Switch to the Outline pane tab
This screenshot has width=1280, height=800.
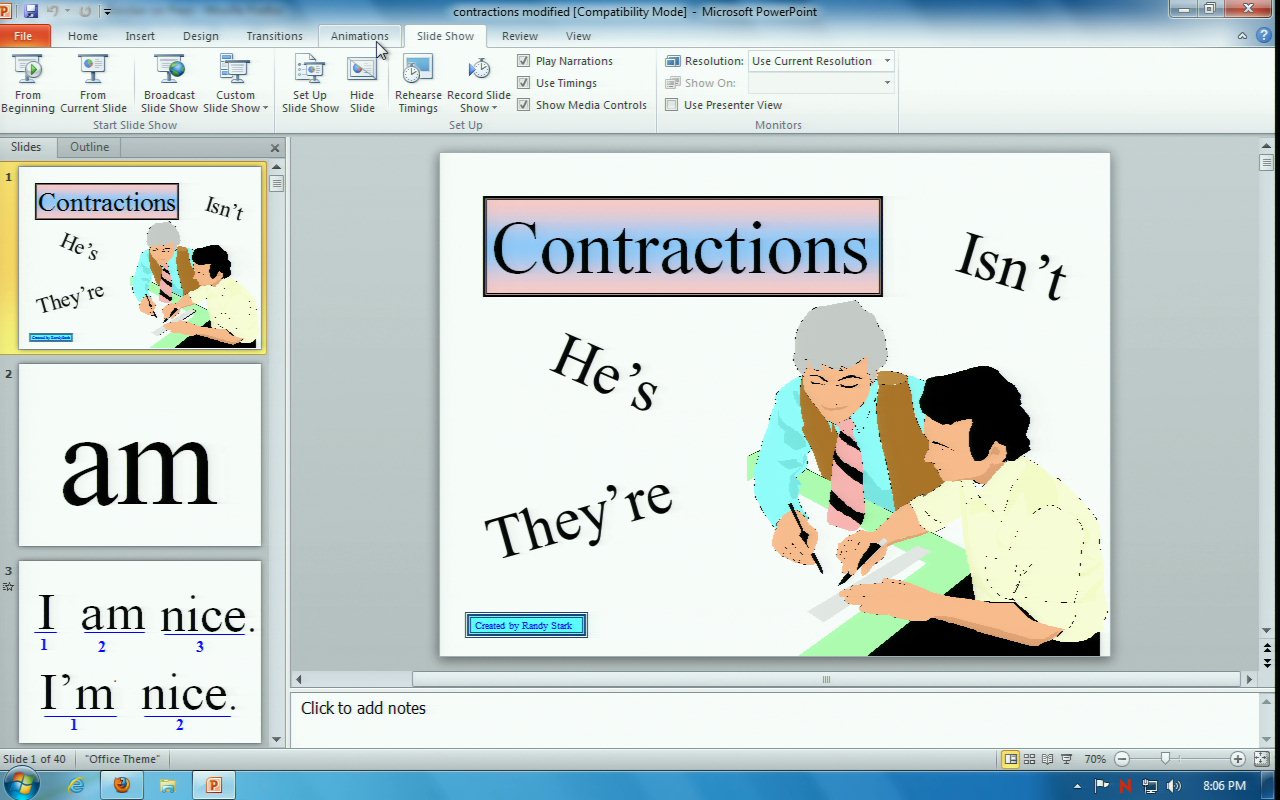[89, 147]
